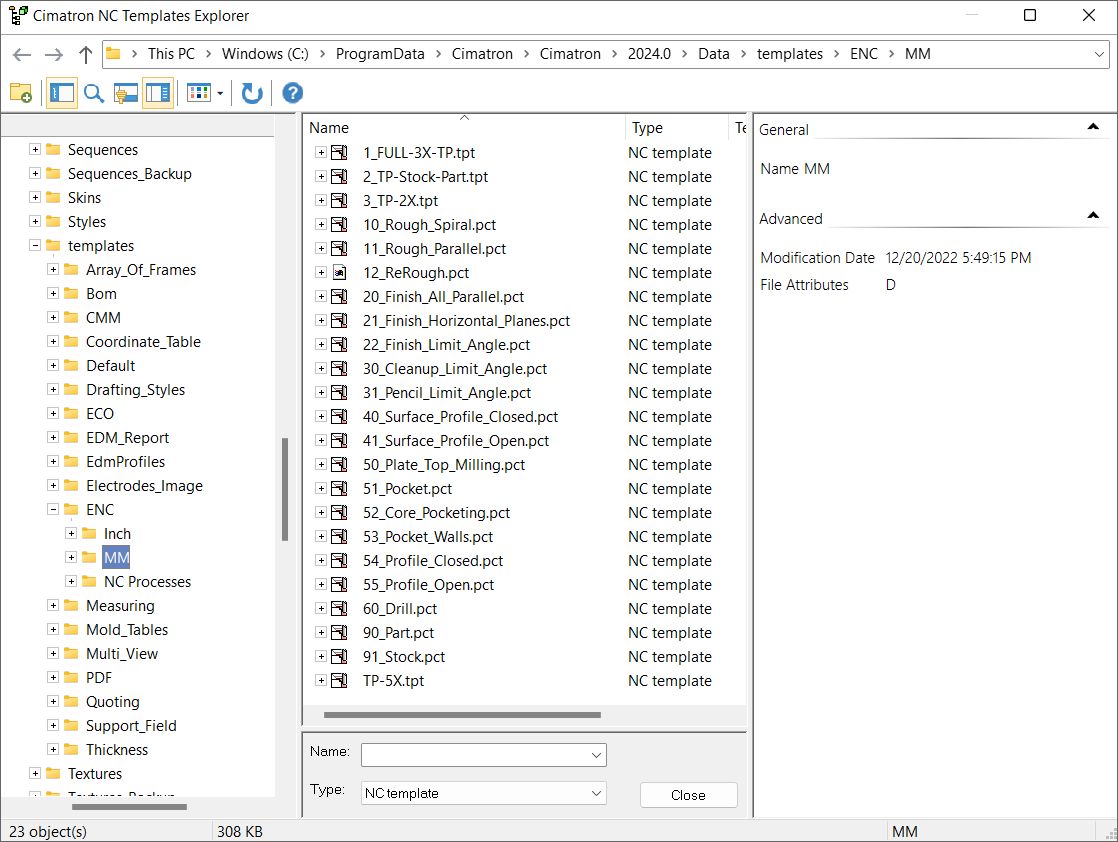Open the search magnifier tool

coord(93,93)
